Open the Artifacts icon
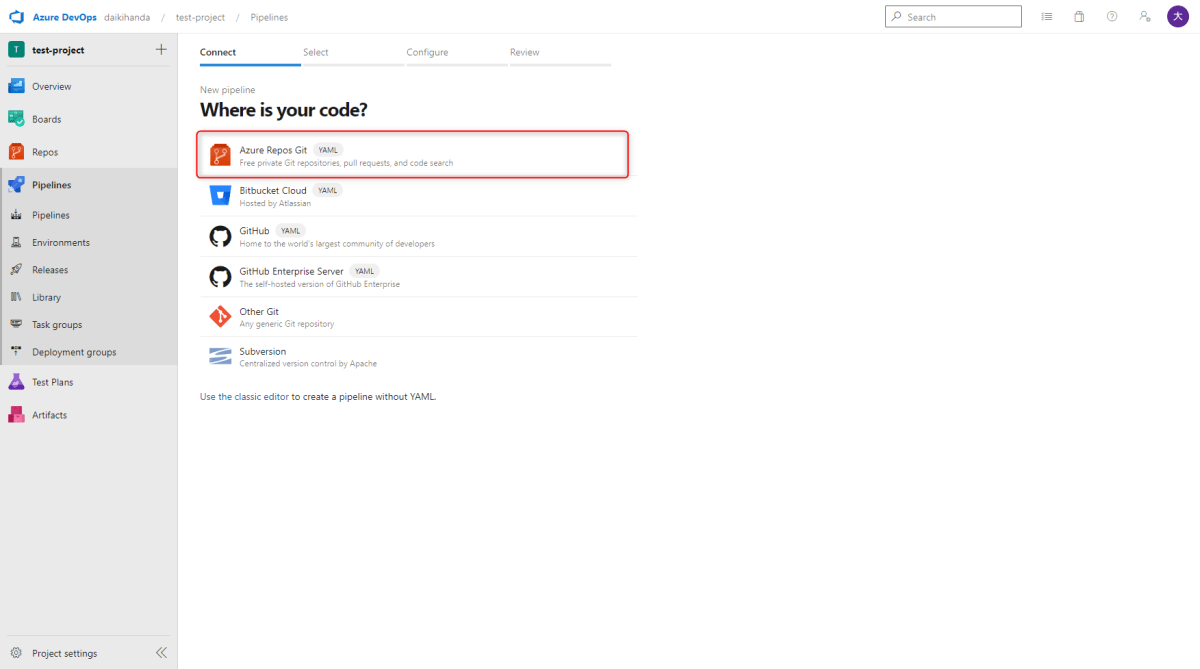The width and height of the screenshot is (1200, 669). pos(16,415)
